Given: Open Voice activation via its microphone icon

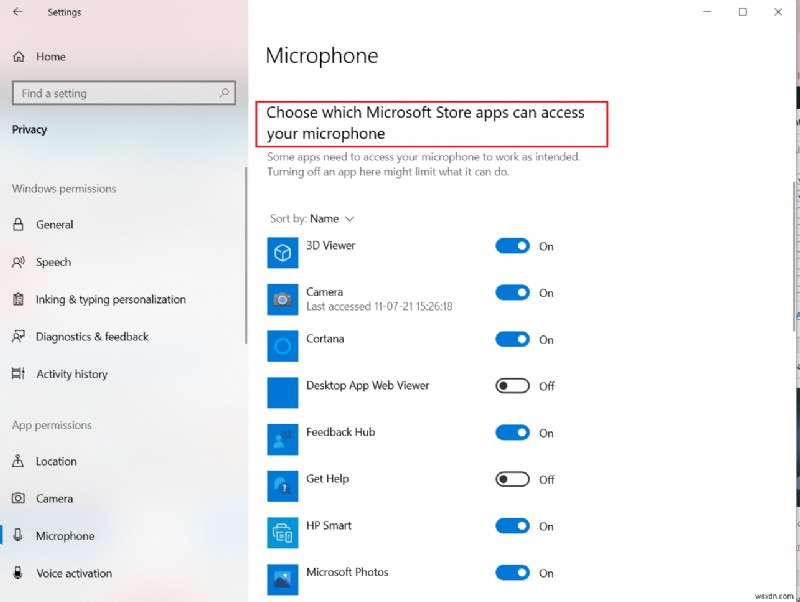Looking at the screenshot, I should pyautogui.click(x=17, y=573).
